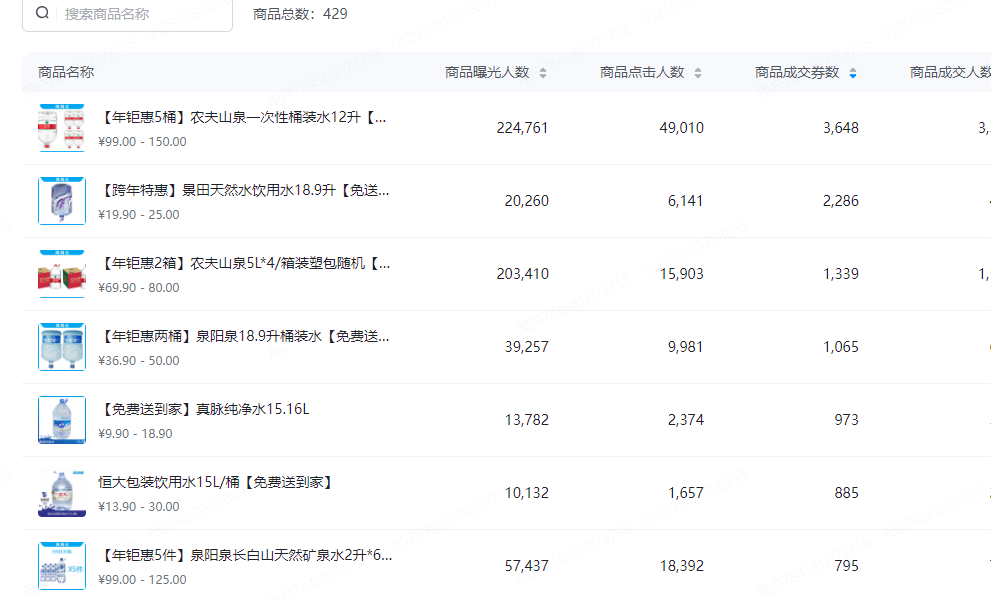This screenshot has height=601, width=991.
Task: Click 【年钜惠2箱】农夫山泉5L product title
Action: coord(244,264)
